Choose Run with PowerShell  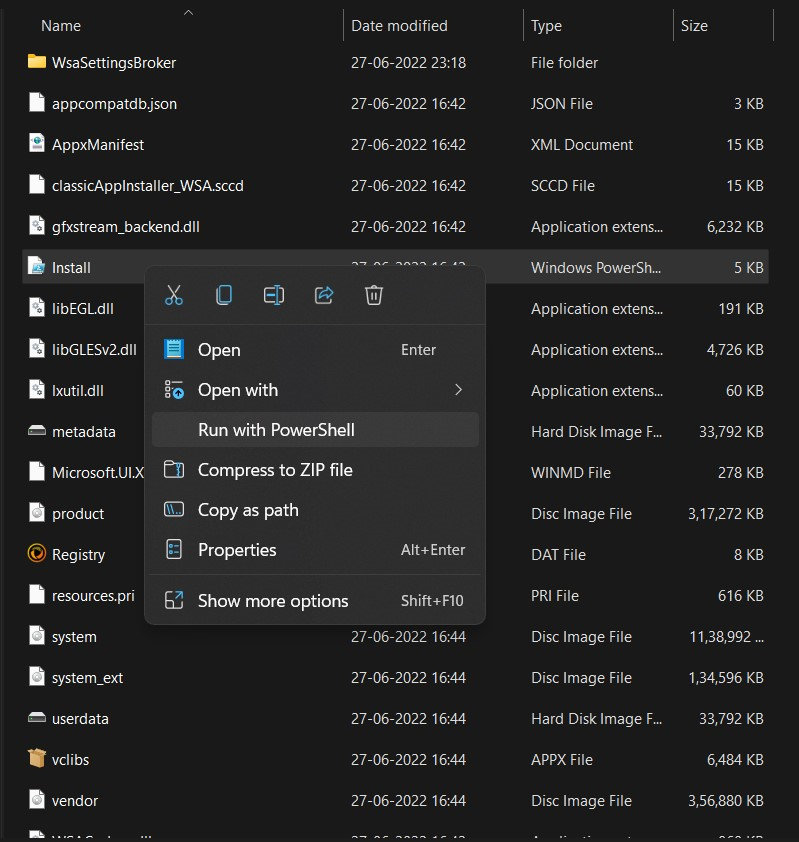pyautogui.click(x=315, y=430)
